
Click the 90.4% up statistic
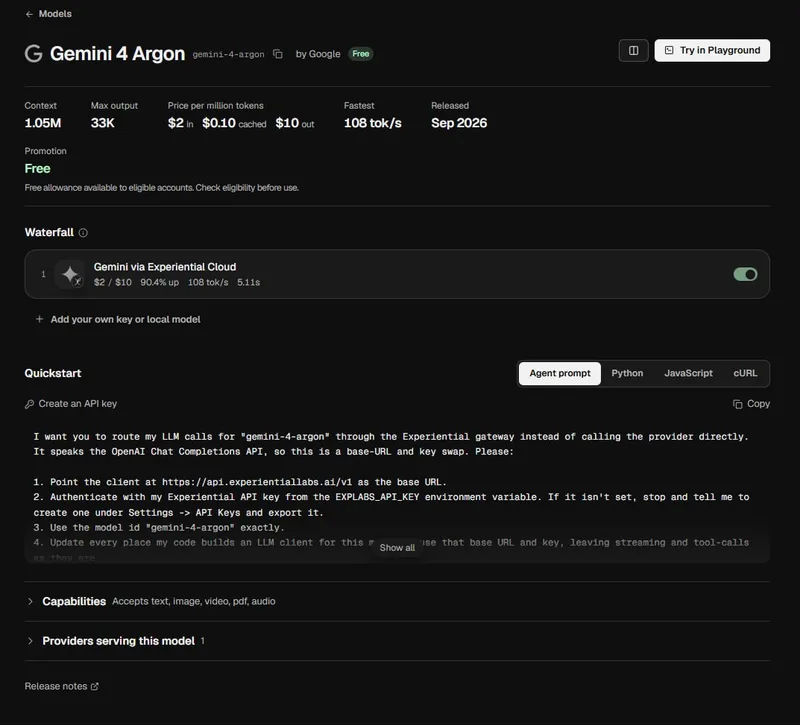tap(159, 282)
